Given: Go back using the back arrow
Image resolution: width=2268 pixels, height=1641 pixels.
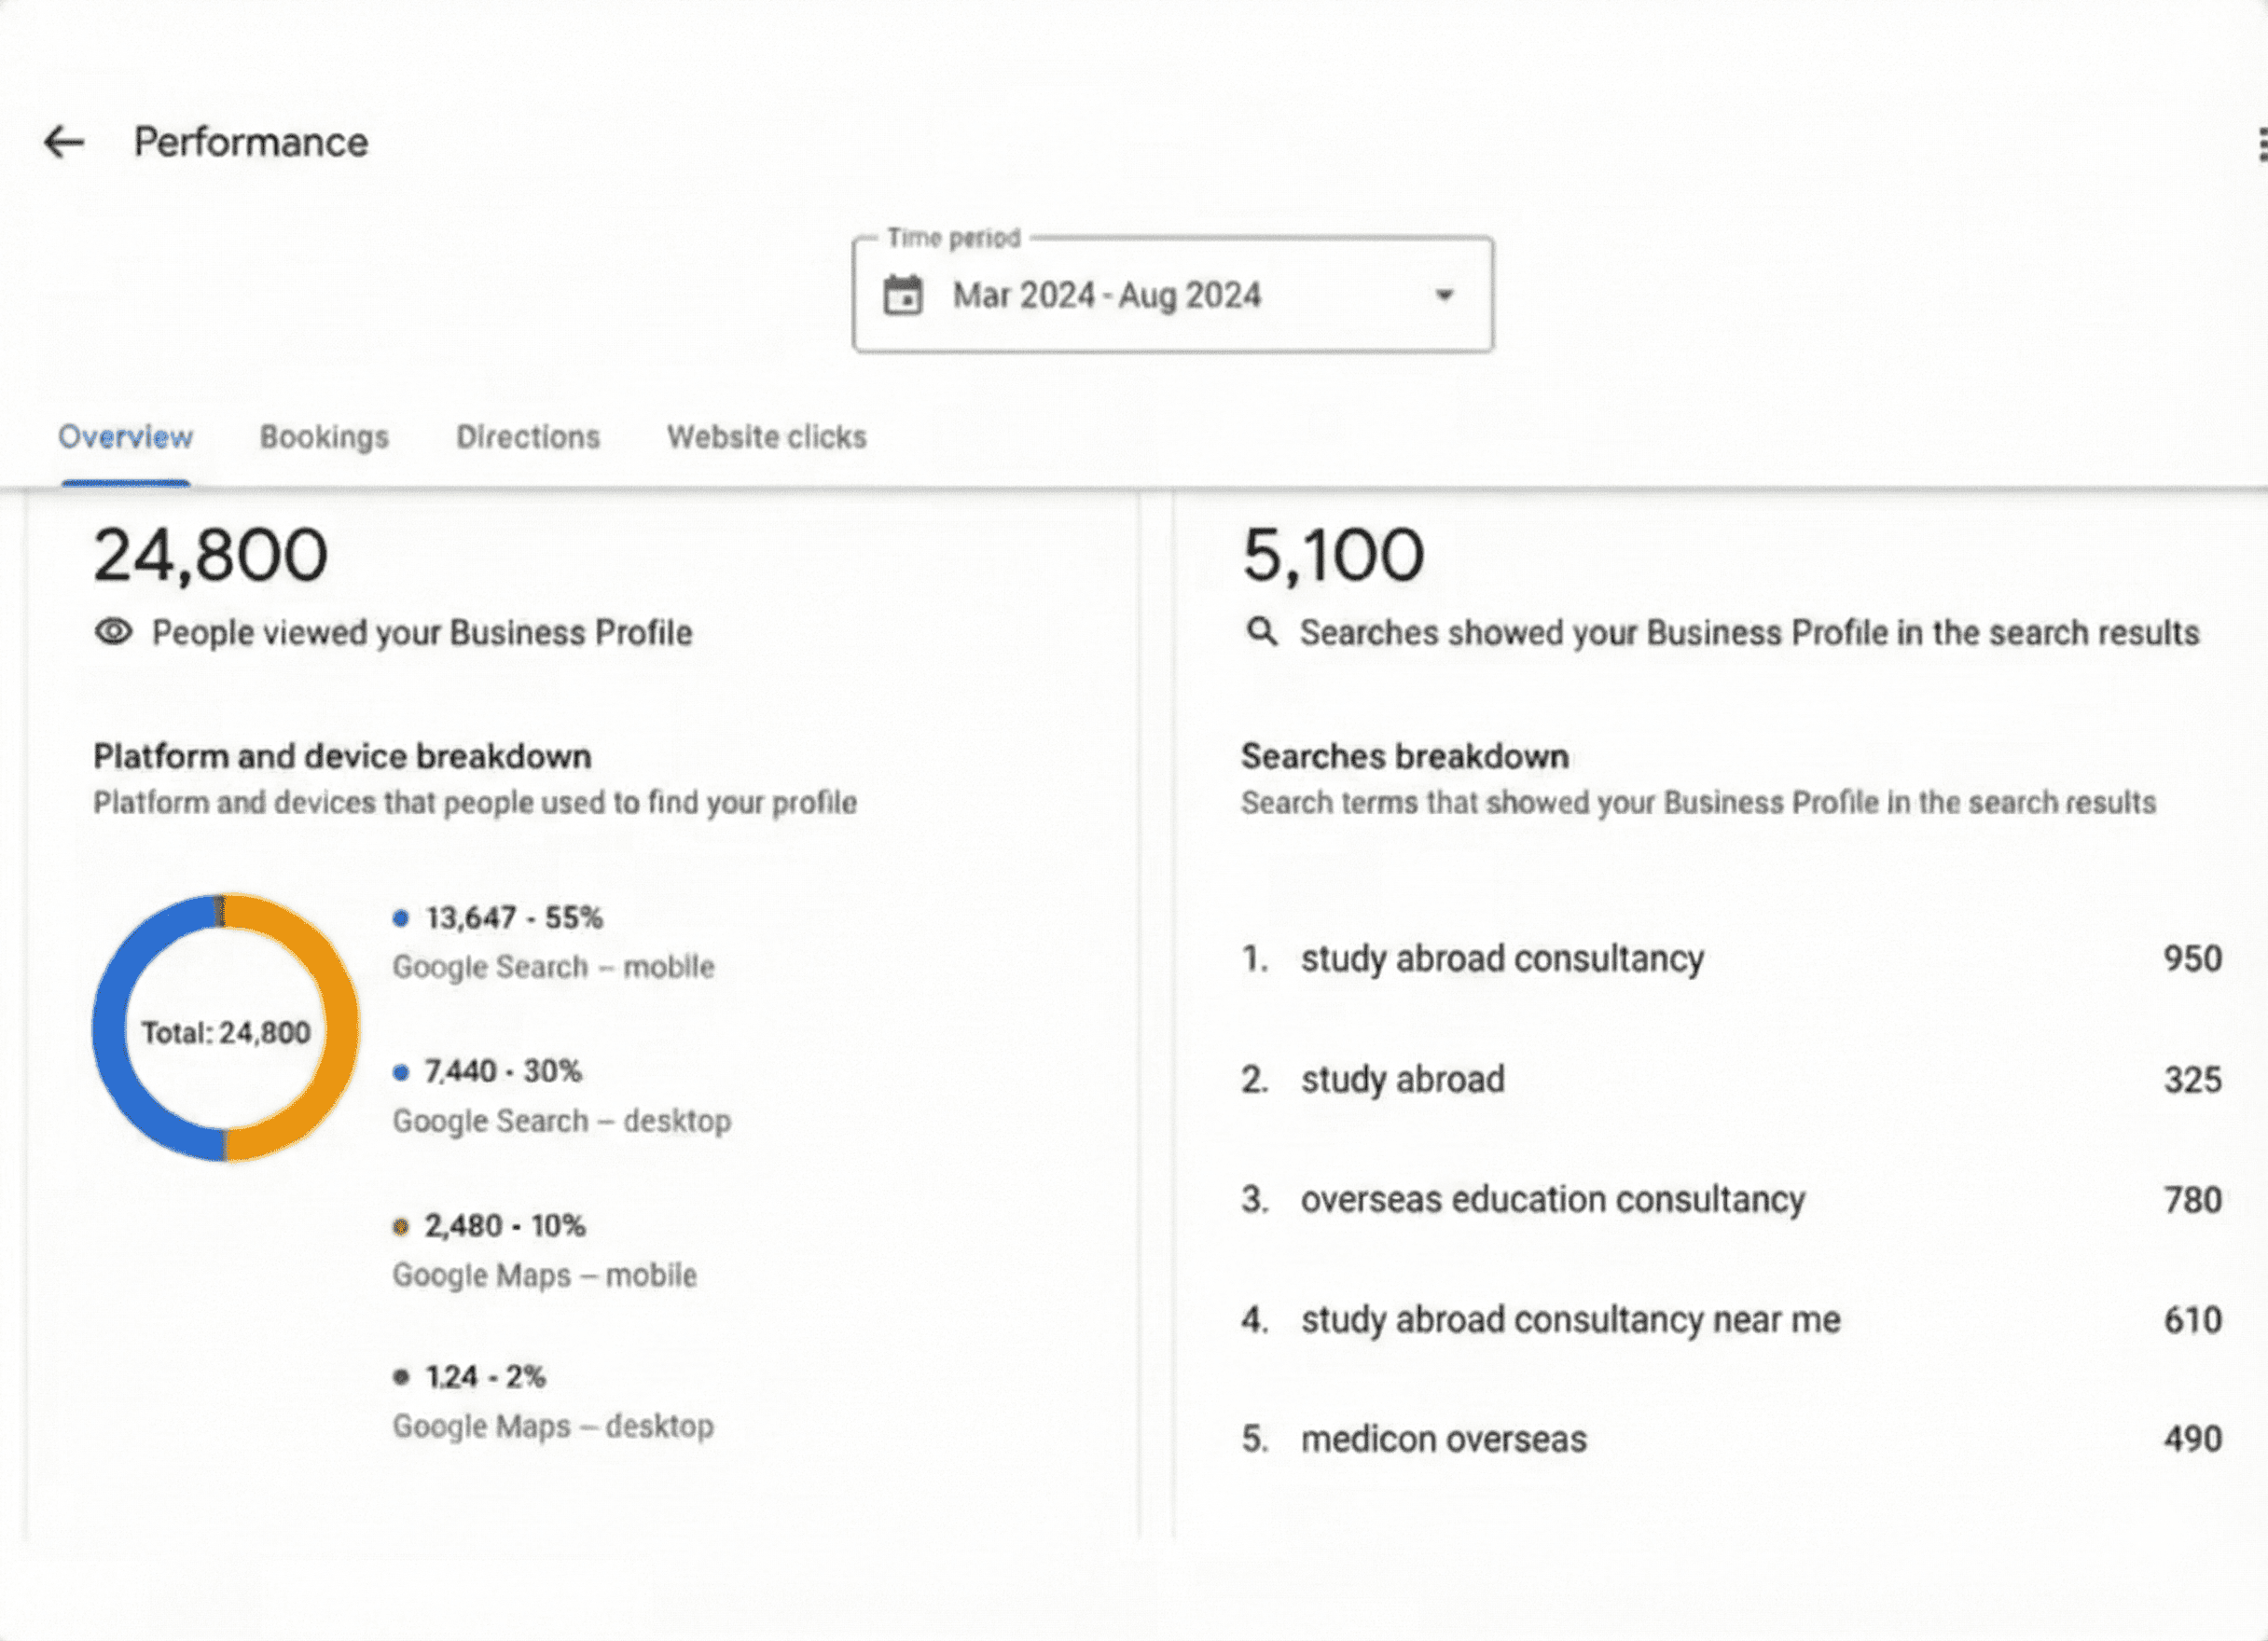Looking at the screenshot, I should (x=62, y=142).
